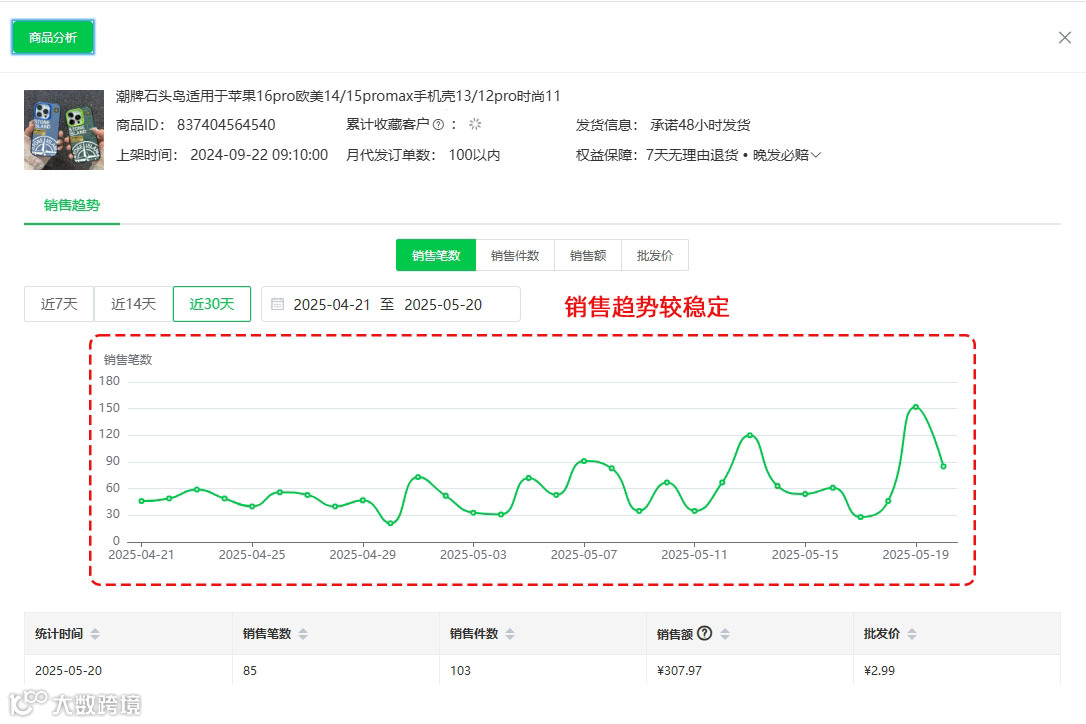1086x724 pixels.
Task: Click the first chart point on 2025-04-21
Action: coord(141,501)
